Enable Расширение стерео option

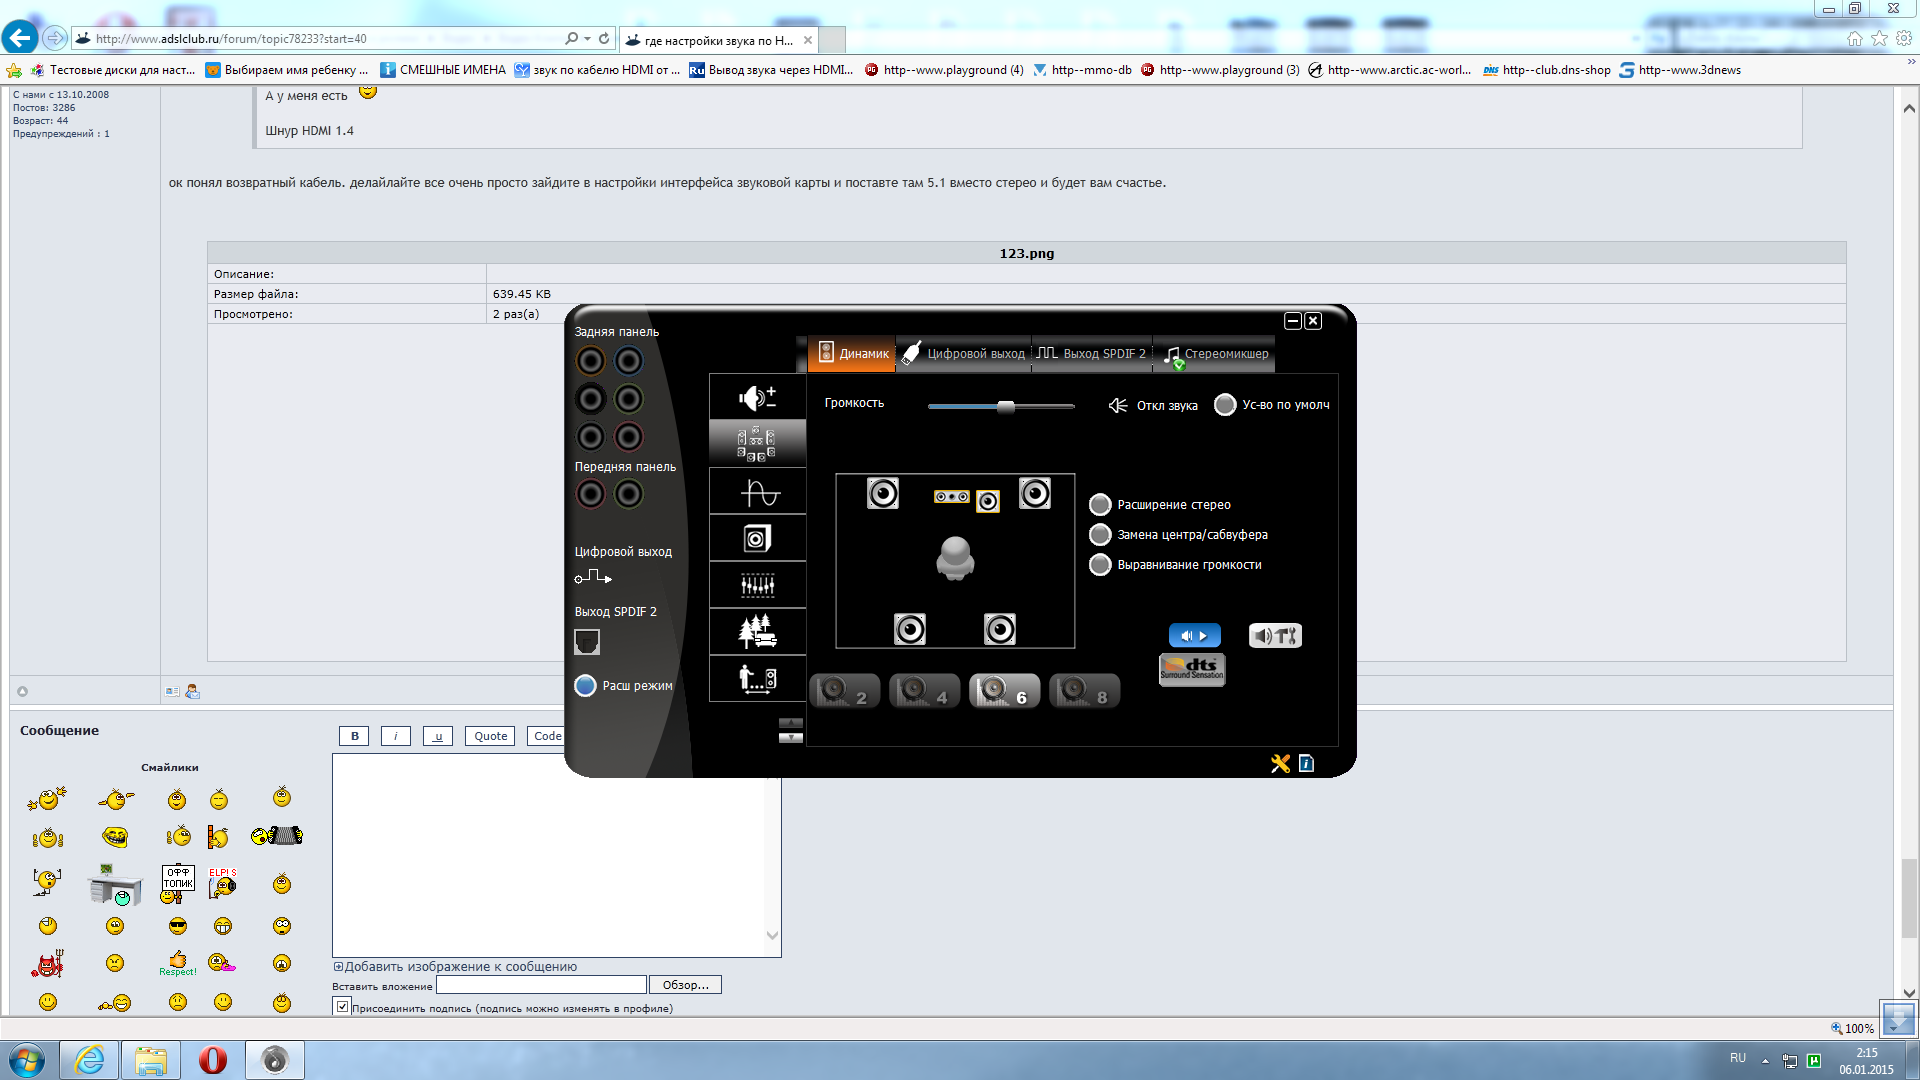point(1100,505)
